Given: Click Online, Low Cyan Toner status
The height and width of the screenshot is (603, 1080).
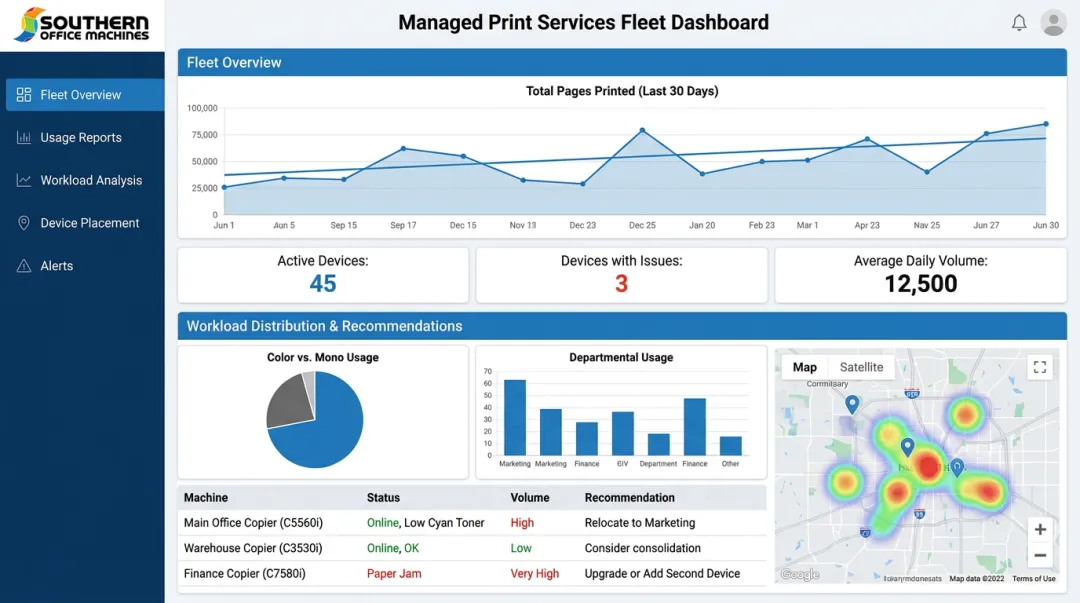Looking at the screenshot, I should [426, 522].
